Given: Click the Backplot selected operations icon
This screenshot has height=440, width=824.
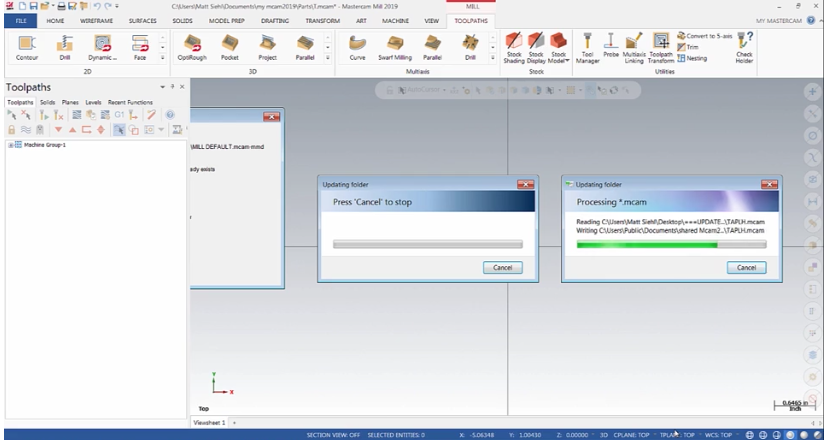Looking at the screenshot, I should (x=77, y=115).
